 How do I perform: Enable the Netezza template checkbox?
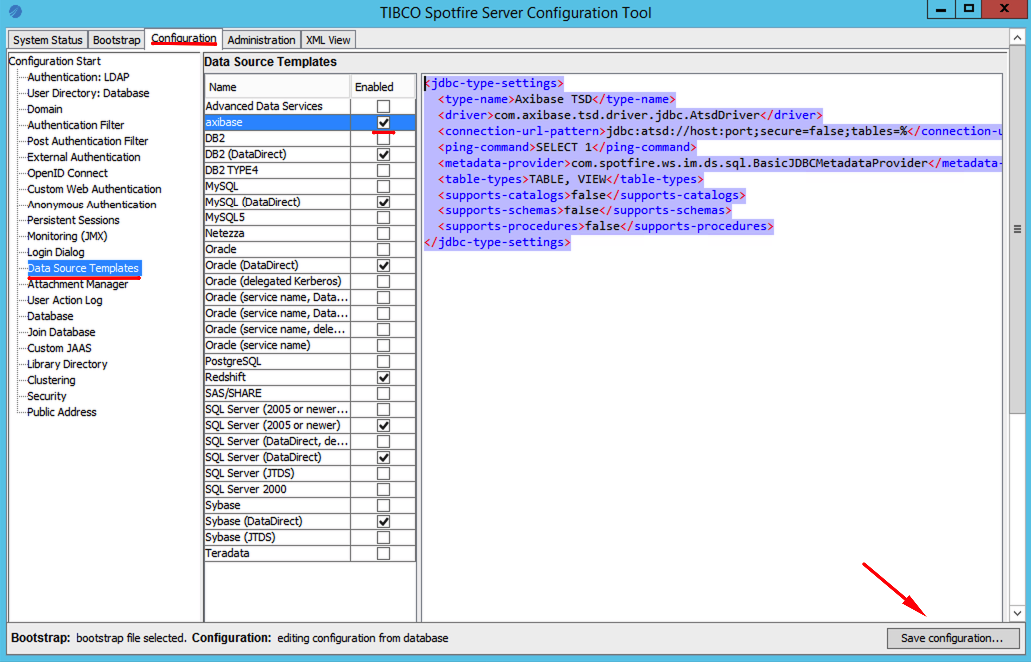coord(383,233)
